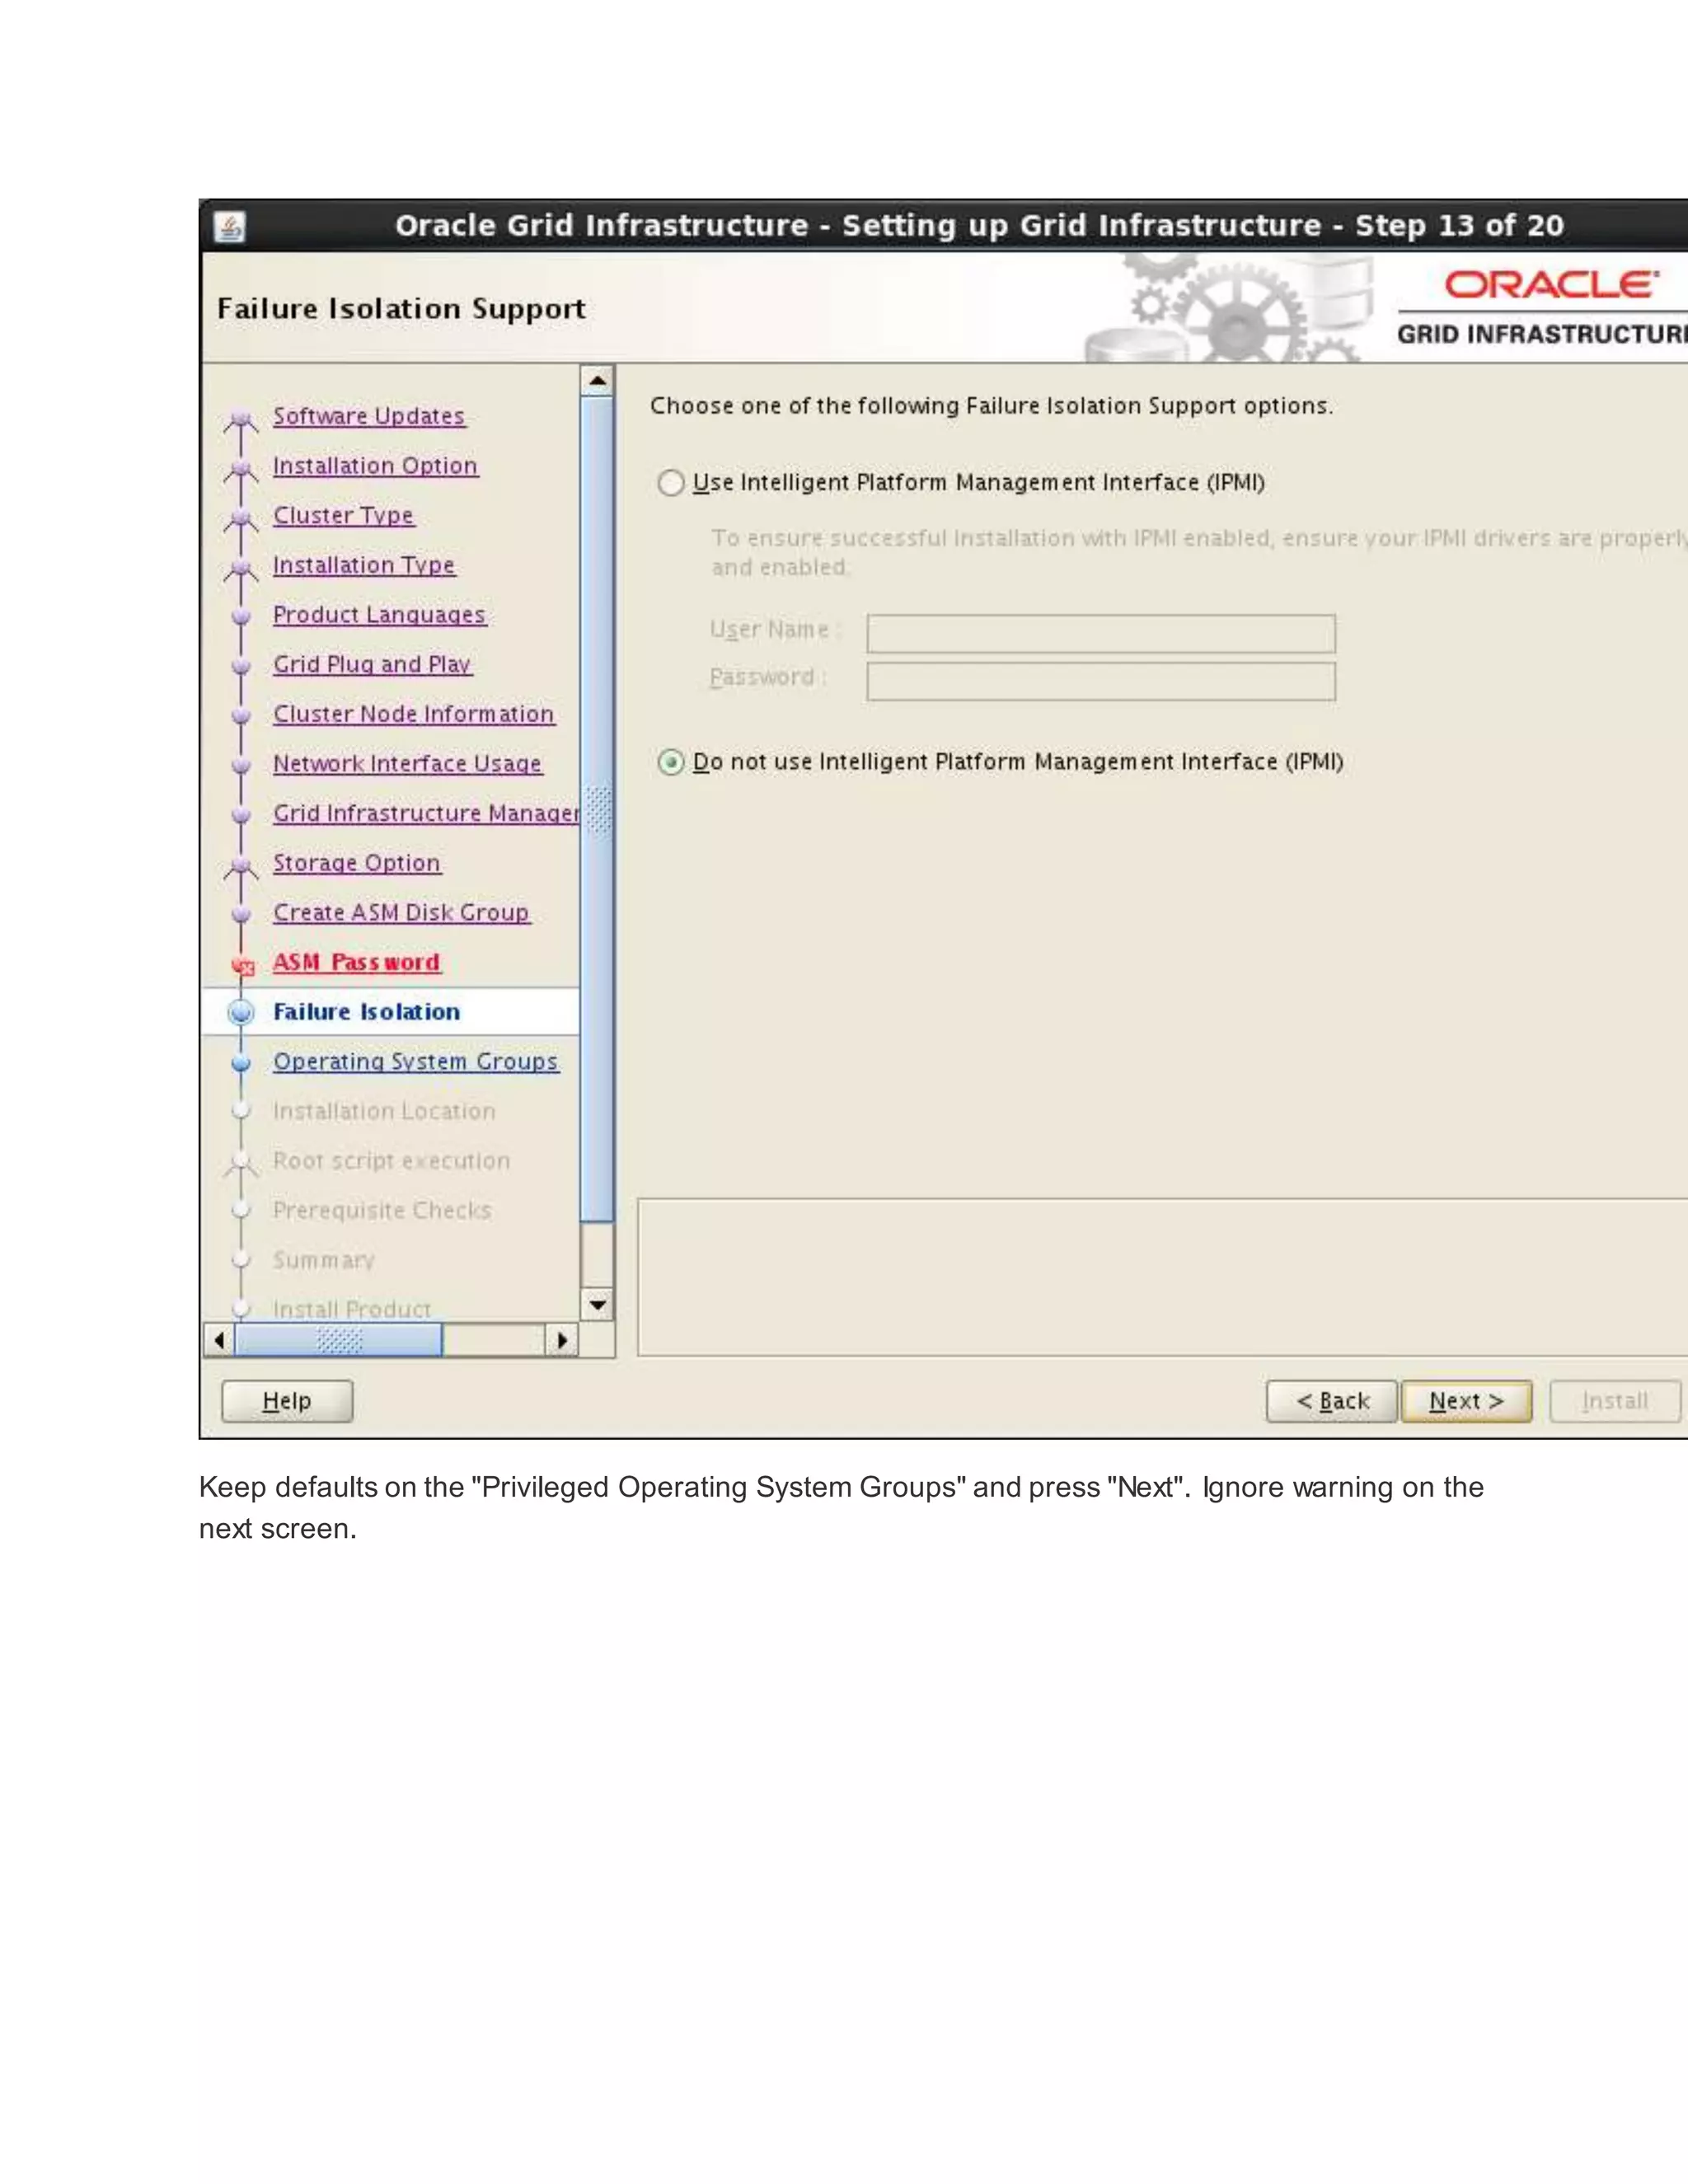Click the Cluster Type step node icon
Image resolution: width=1688 pixels, height=2184 pixels.
pyautogui.click(x=240, y=520)
